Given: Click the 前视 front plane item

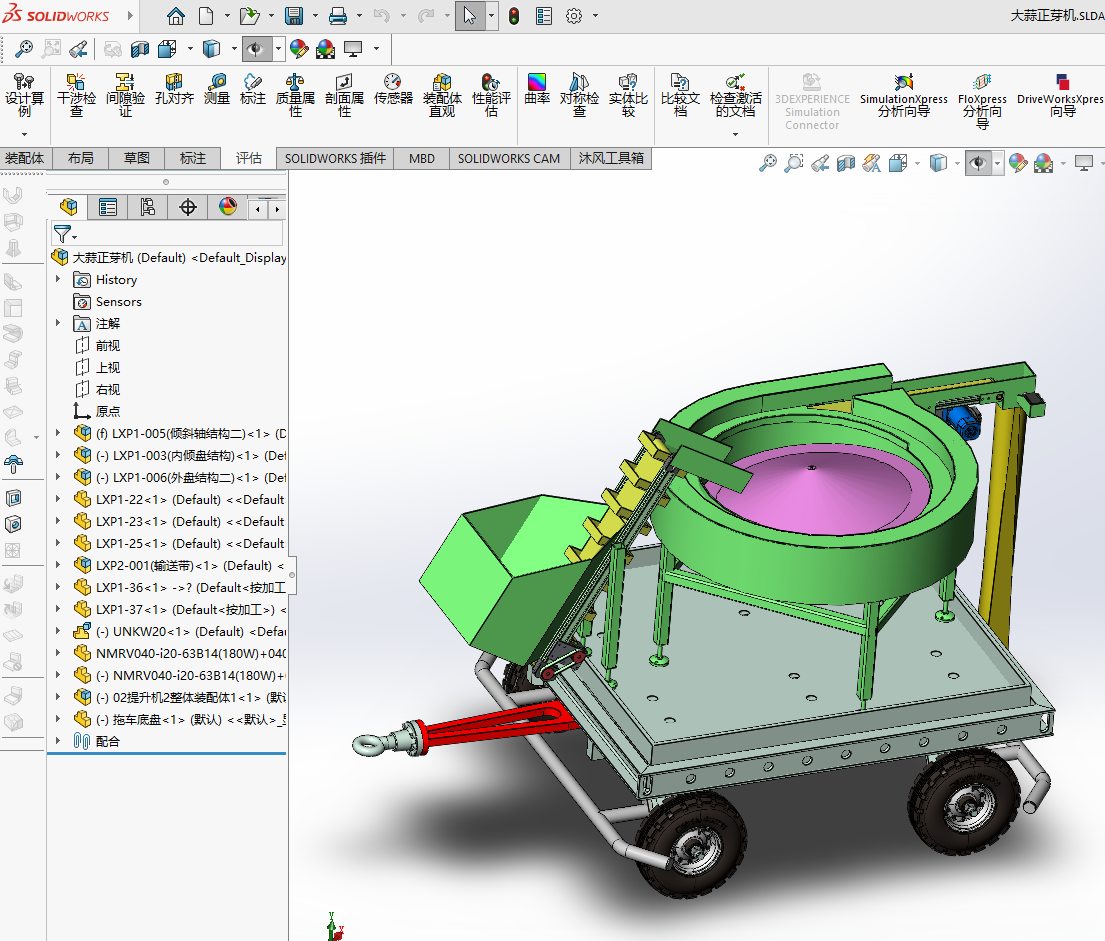Looking at the screenshot, I should coord(107,345).
